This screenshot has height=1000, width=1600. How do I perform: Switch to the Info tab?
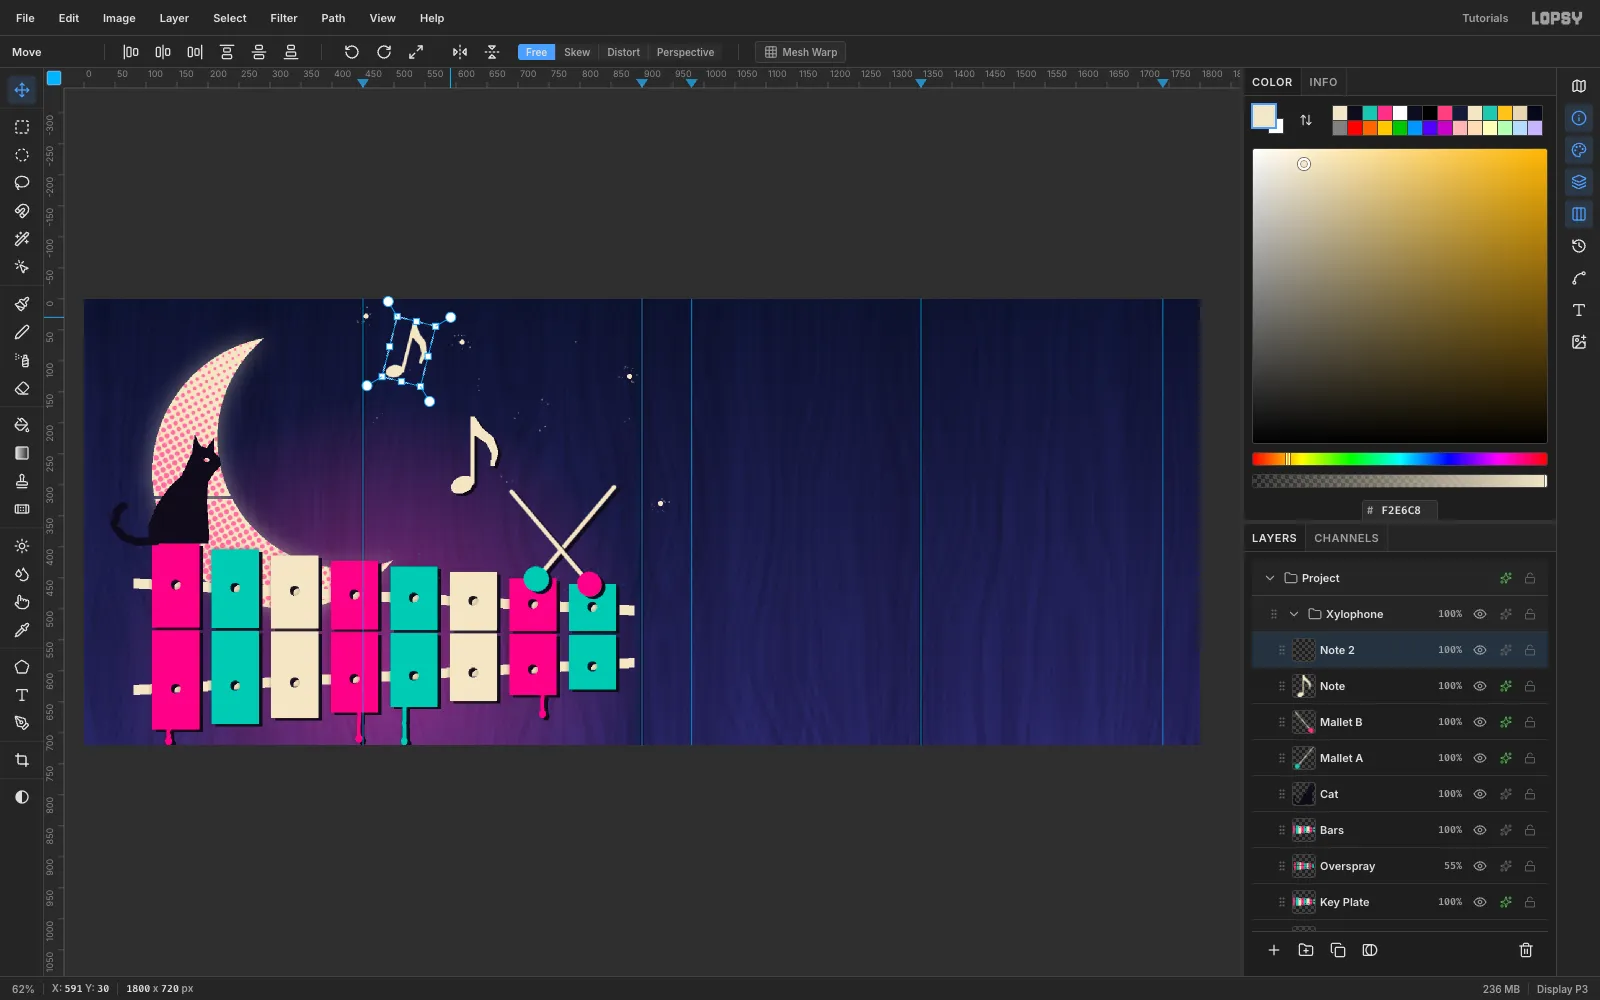(1323, 82)
